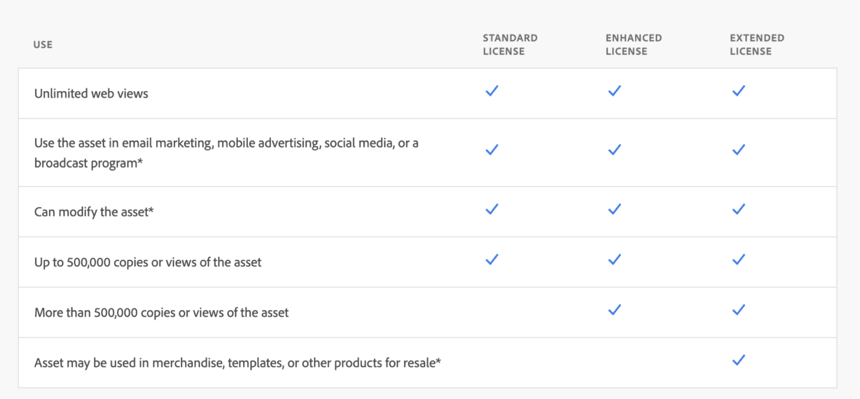Click Standard License checkmark for Can modify the asset

point(492,209)
